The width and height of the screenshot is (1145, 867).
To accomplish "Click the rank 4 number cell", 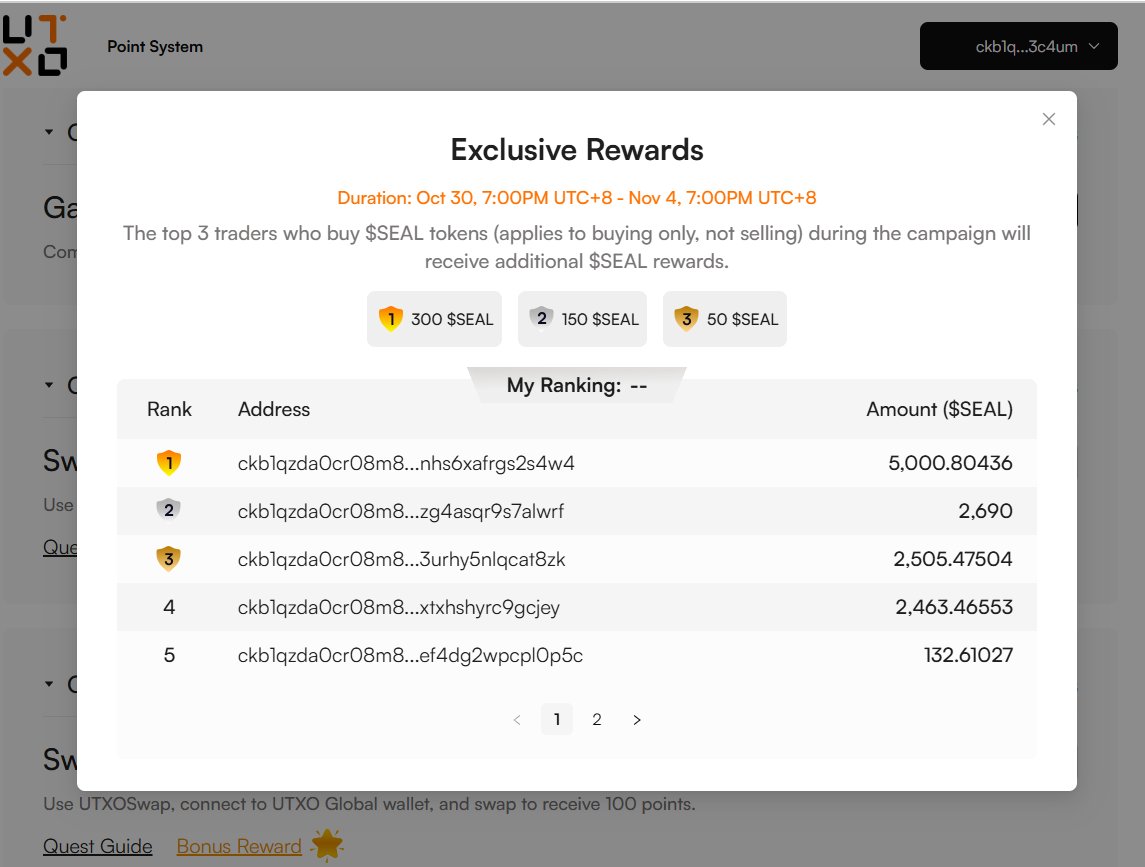I will coord(169,607).
